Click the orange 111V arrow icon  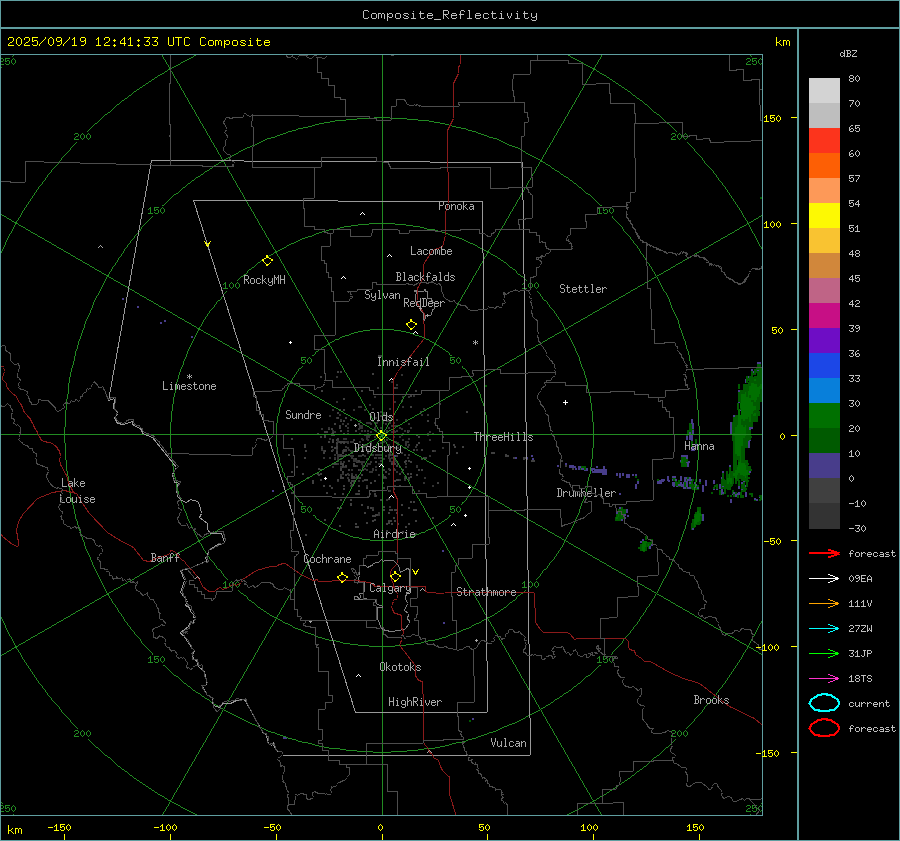824,603
